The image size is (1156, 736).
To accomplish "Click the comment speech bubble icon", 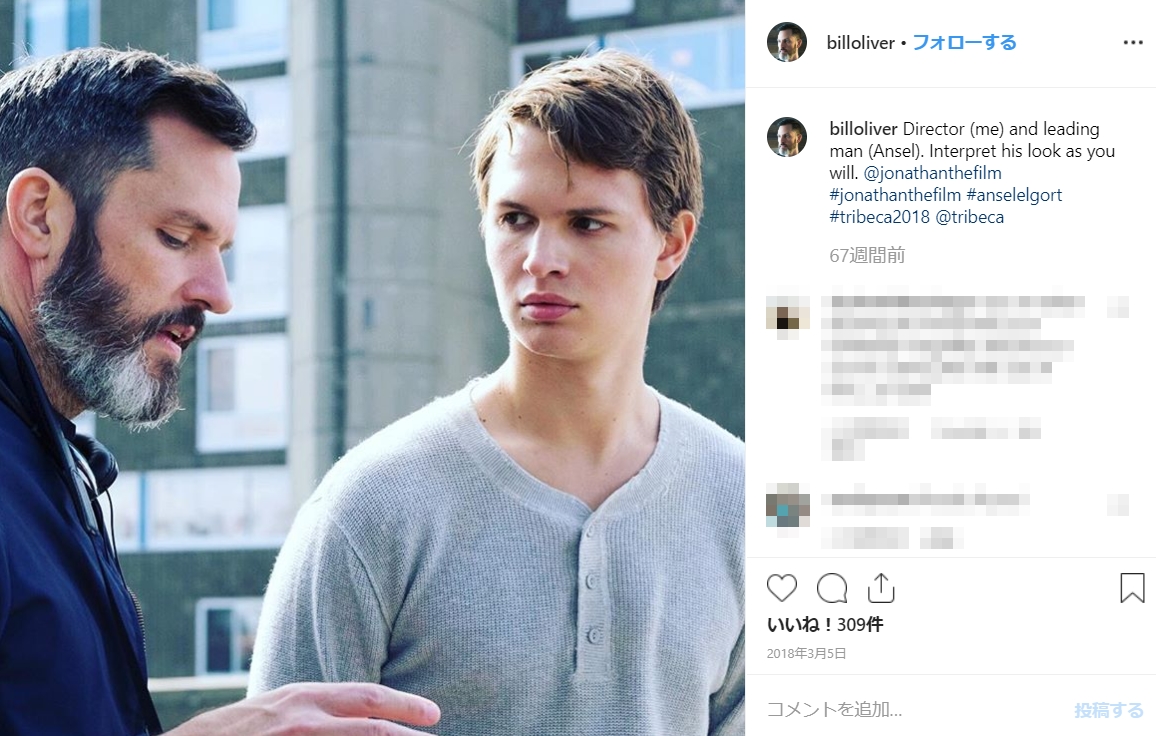I will pyautogui.click(x=831, y=588).
